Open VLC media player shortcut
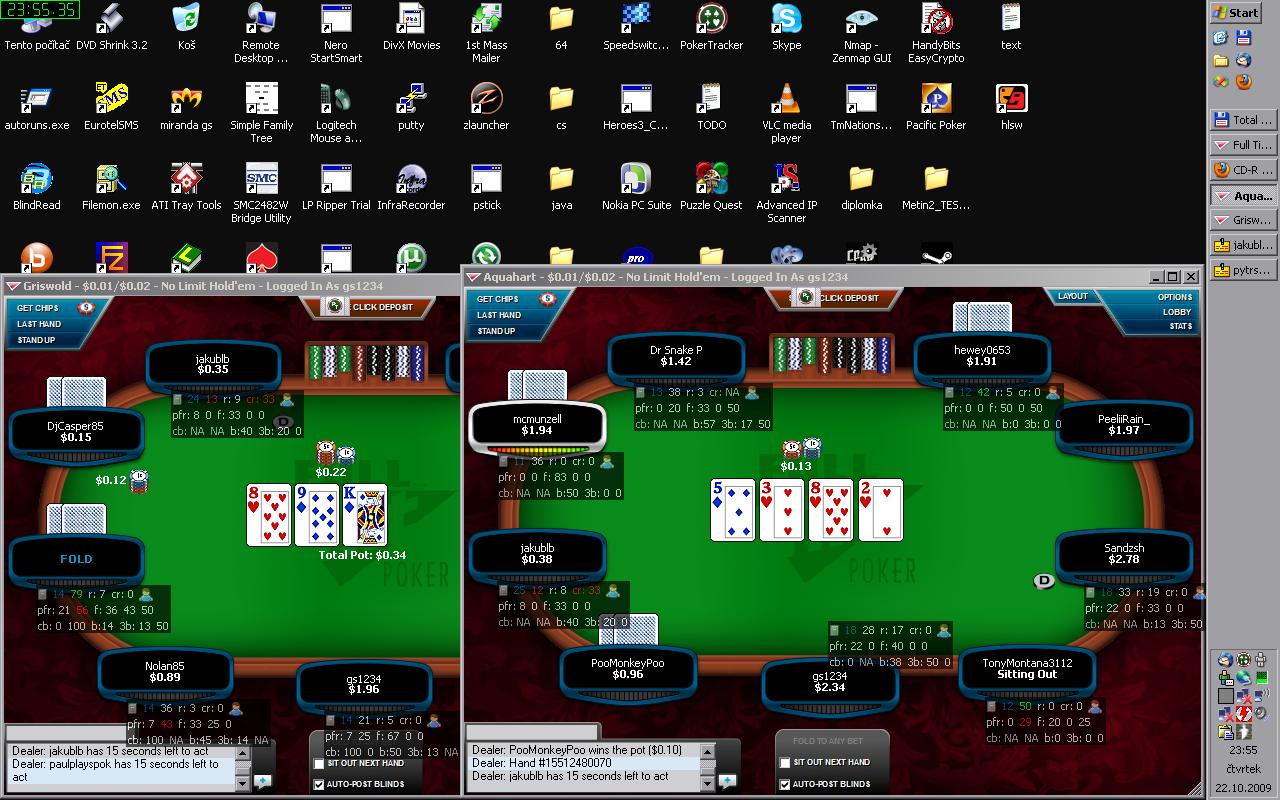Image resolution: width=1280 pixels, height=800 pixels. [x=786, y=113]
